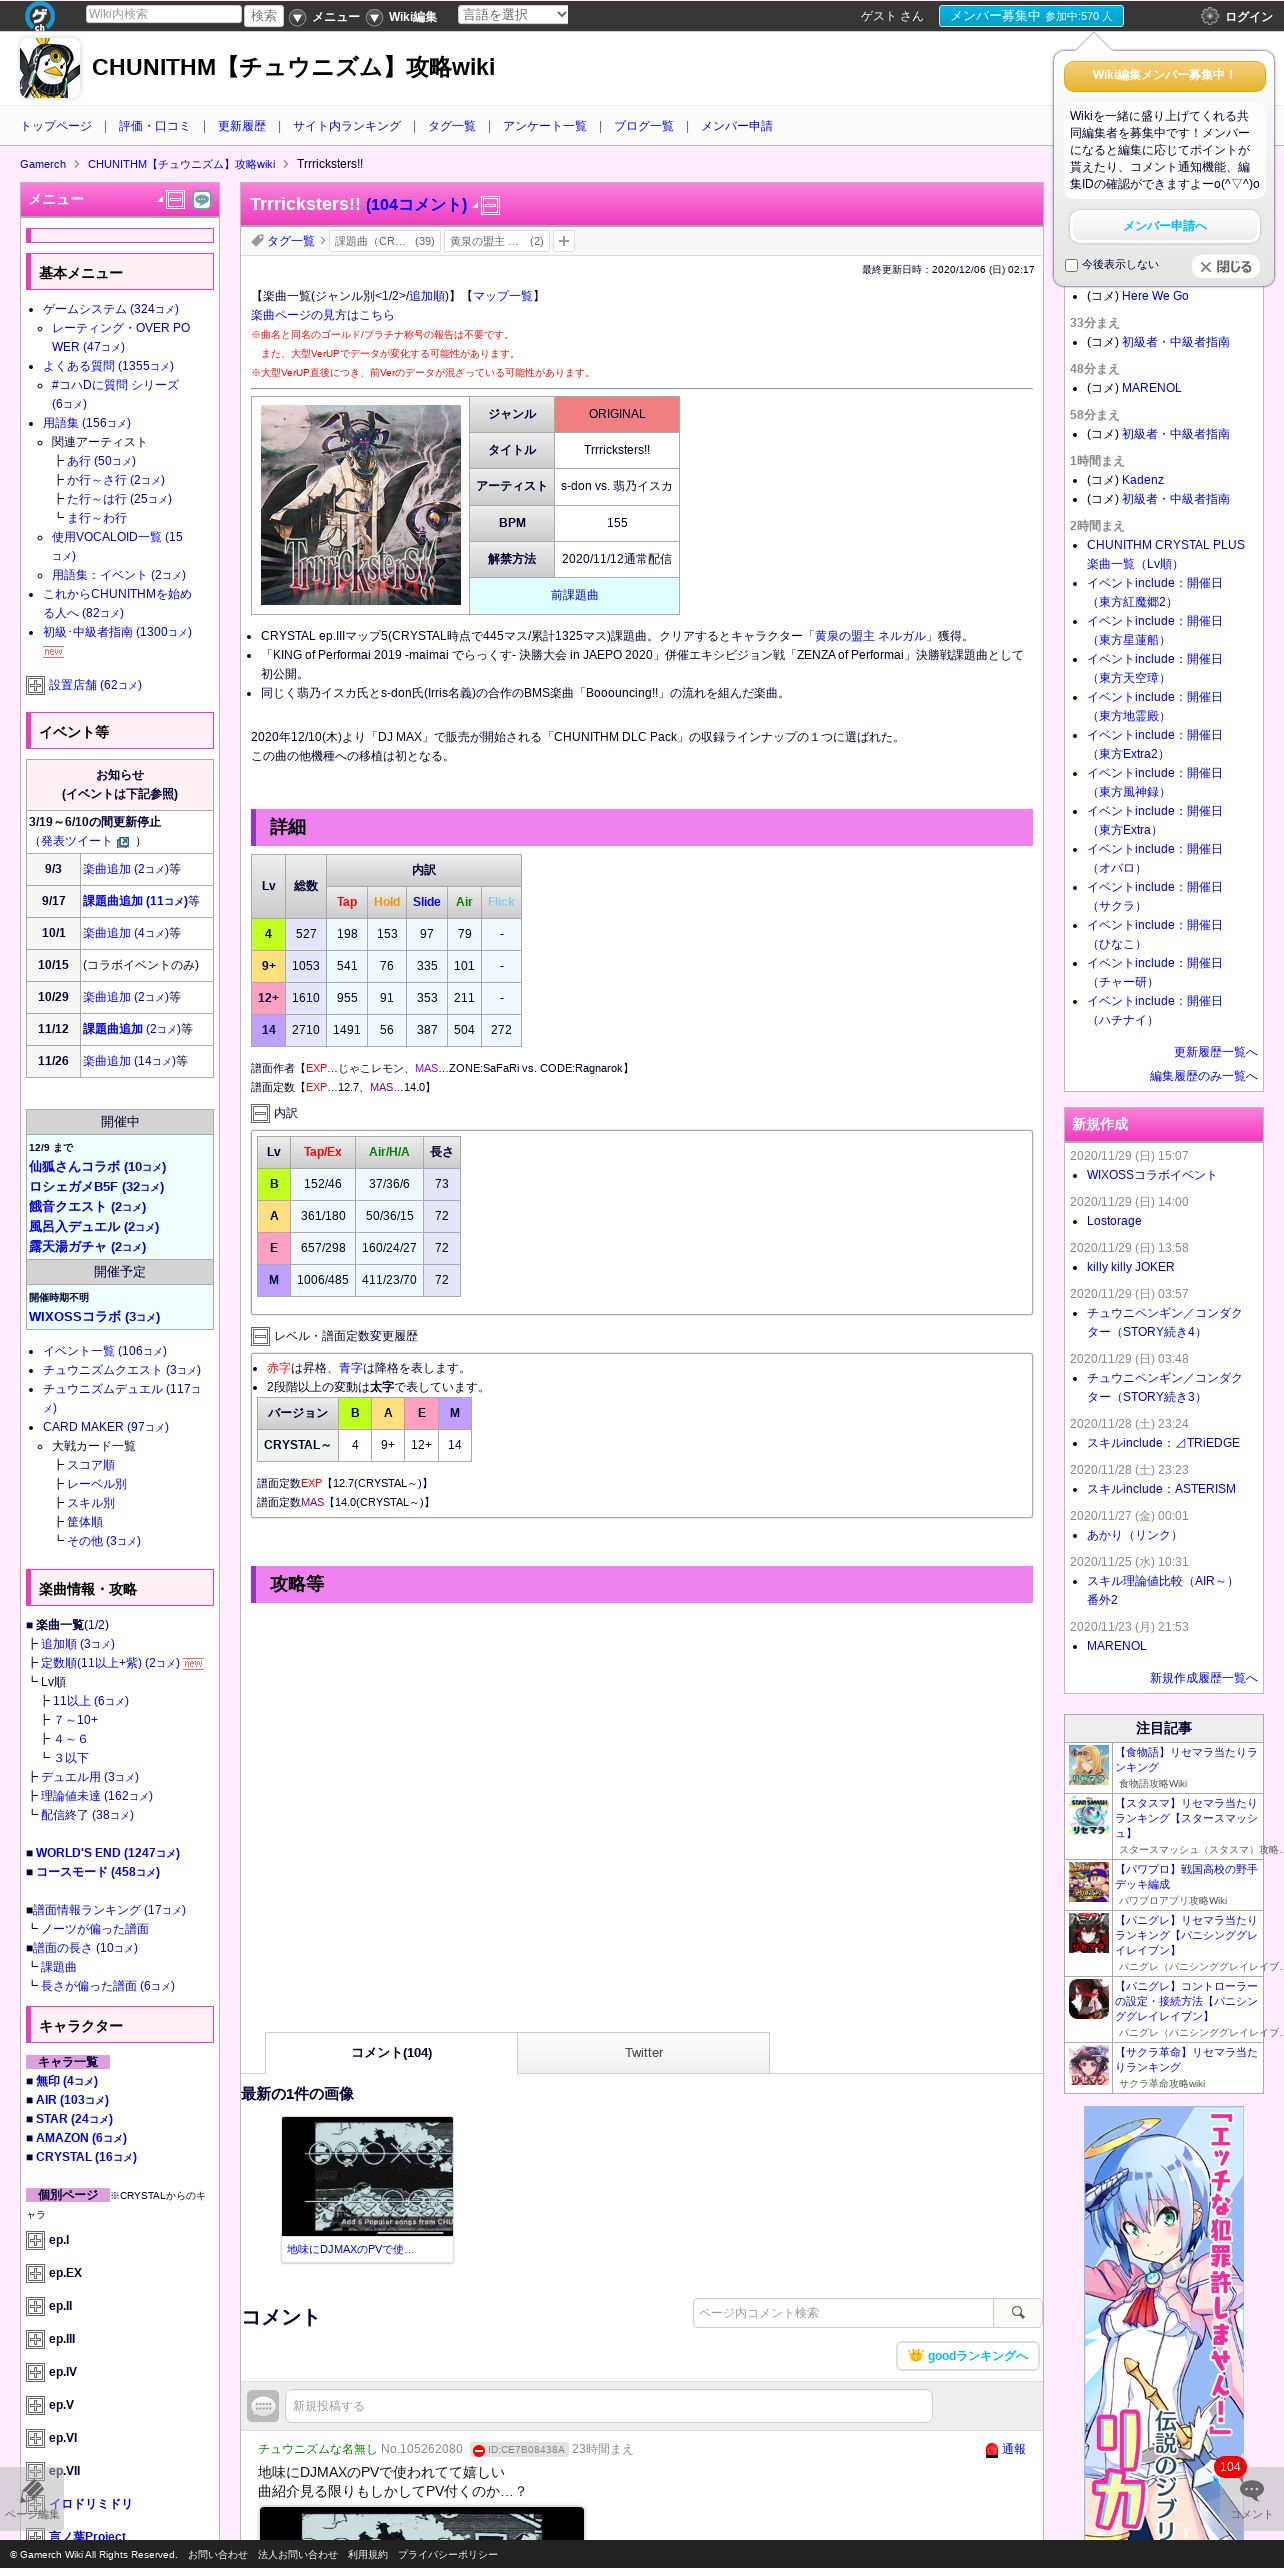Open the Wiki編集 dropdown arrow
This screenshot has height=2568, width=1284.
click(x=374, y=17)
